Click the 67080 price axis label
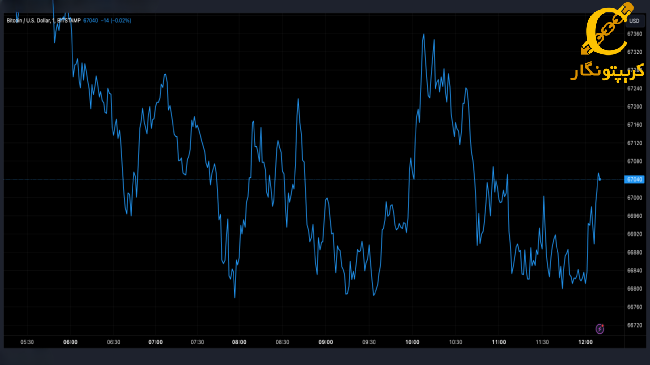This screenshot has width=650, height=365. coord(635,161)
